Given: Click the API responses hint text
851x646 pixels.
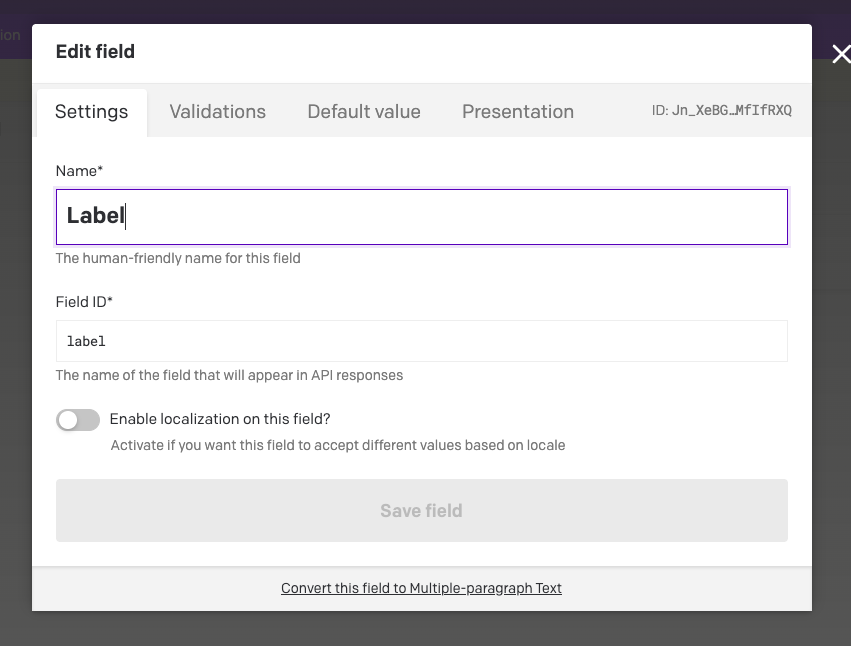Looking at the screenshot, I should point(229,376).
